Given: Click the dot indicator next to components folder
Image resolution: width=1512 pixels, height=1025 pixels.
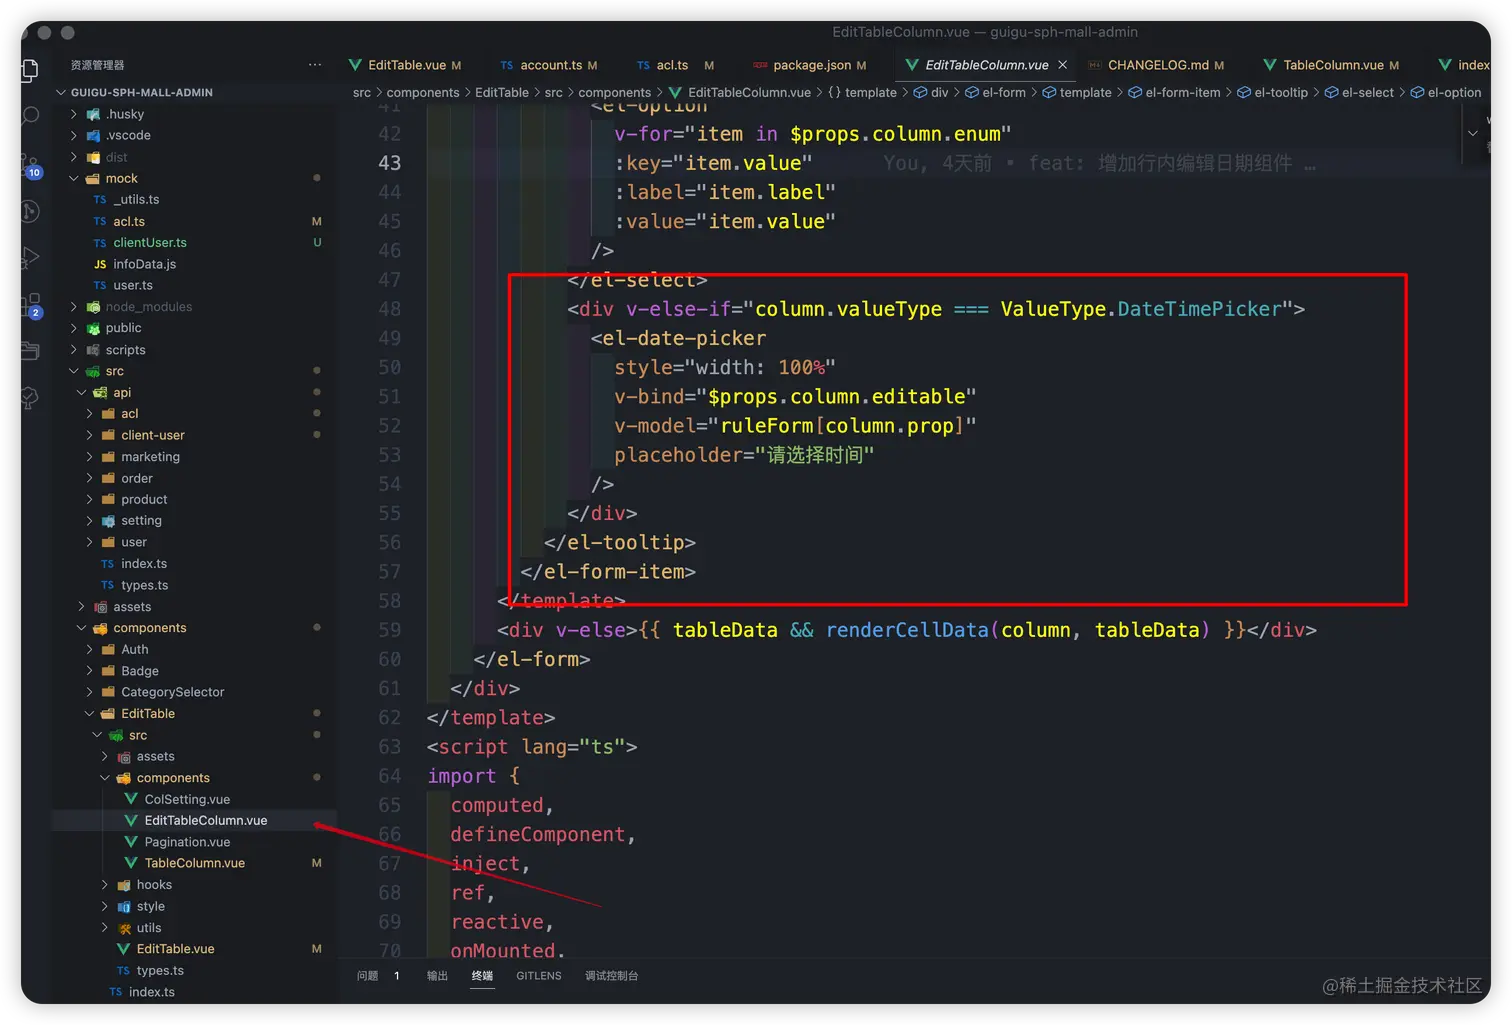Looking at the screenshot, I should pos(316,628).
